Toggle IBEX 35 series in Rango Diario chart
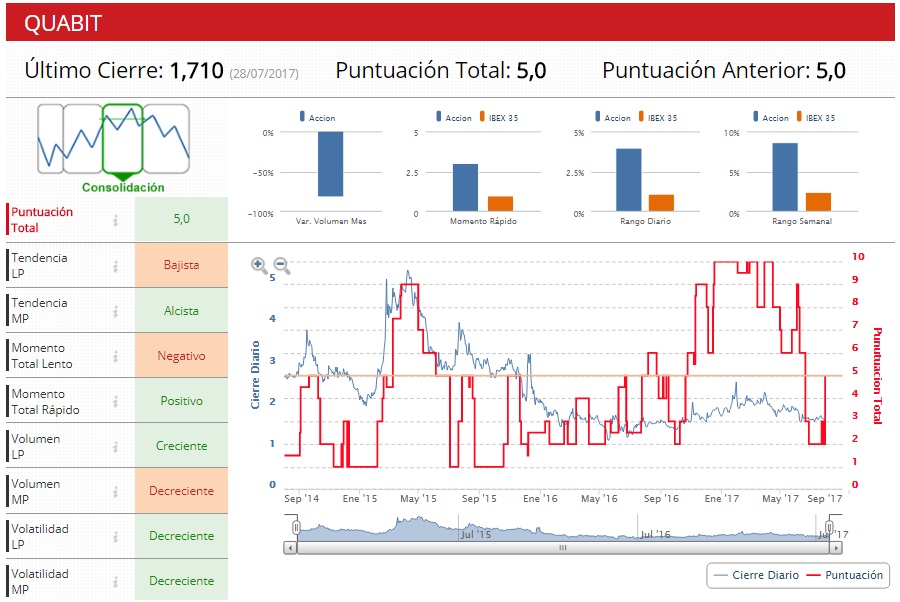 pos(658,117)
